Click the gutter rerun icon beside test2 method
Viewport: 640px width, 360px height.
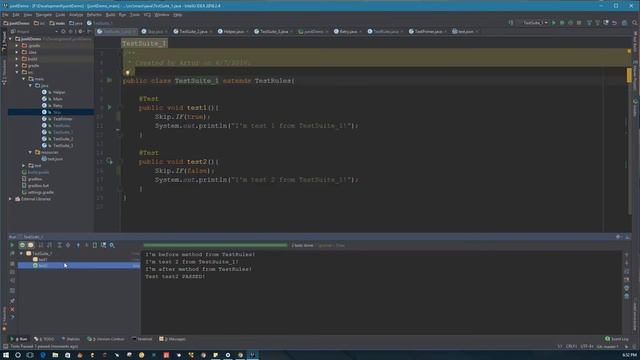(x=109, y=161)
